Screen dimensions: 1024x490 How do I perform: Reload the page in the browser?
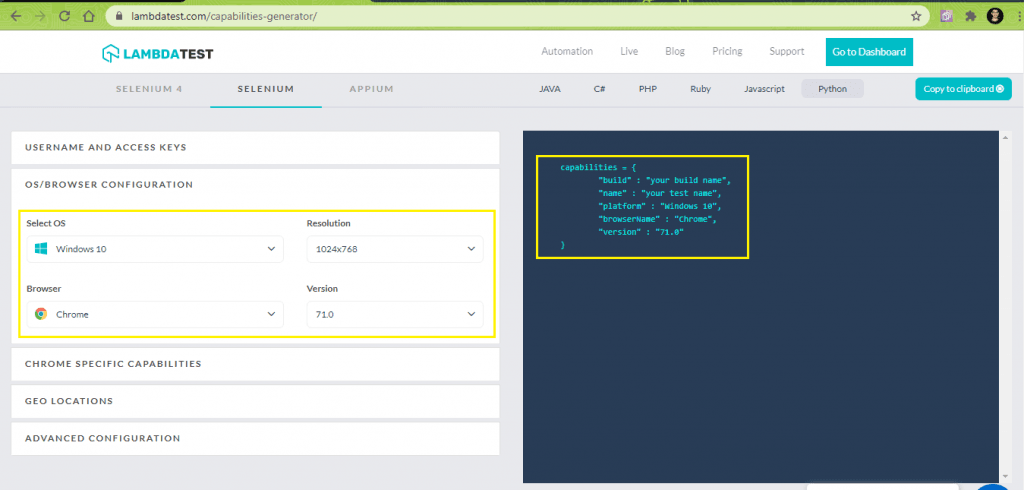tap(64, 16)
